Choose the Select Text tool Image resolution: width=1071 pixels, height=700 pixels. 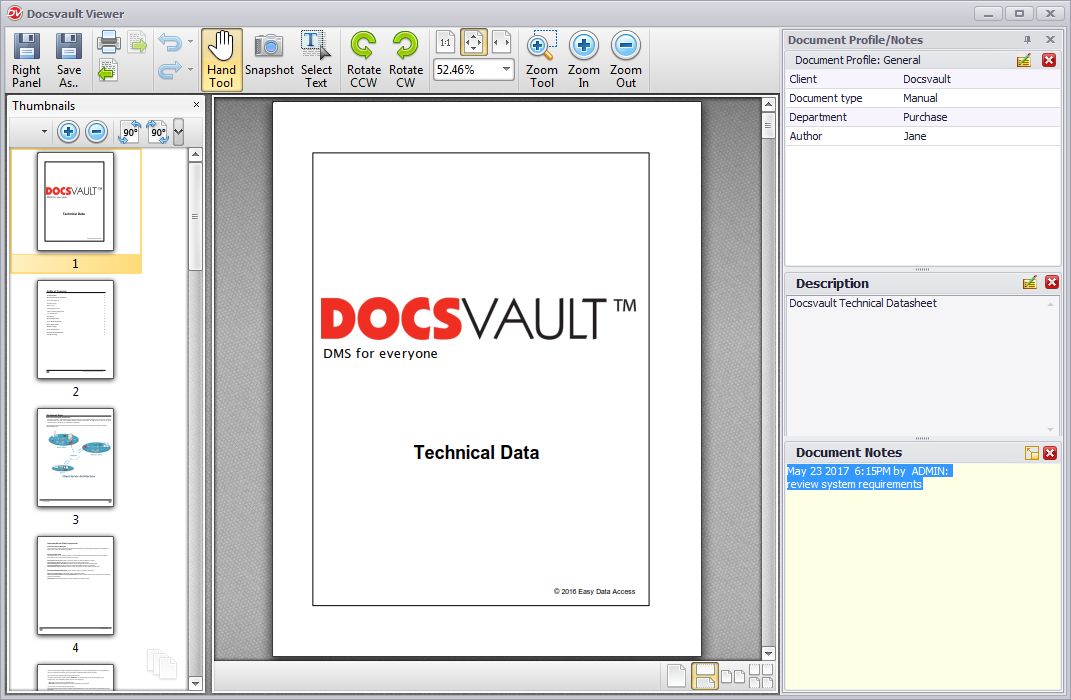tap(316, 60)
